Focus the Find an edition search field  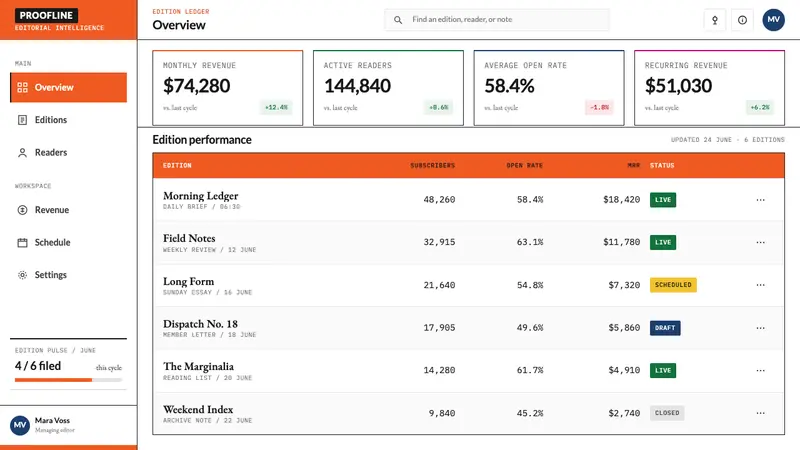496,20
